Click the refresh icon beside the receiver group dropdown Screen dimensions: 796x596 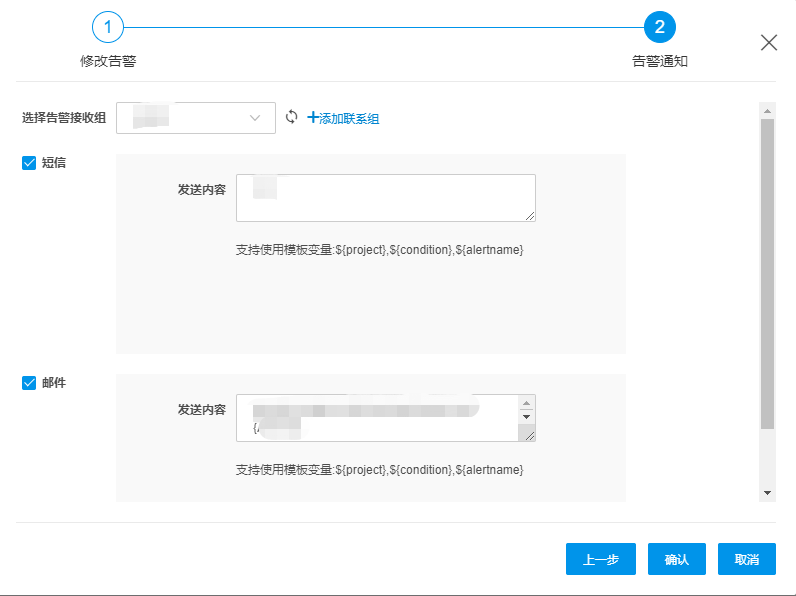(x=291, y=117)
